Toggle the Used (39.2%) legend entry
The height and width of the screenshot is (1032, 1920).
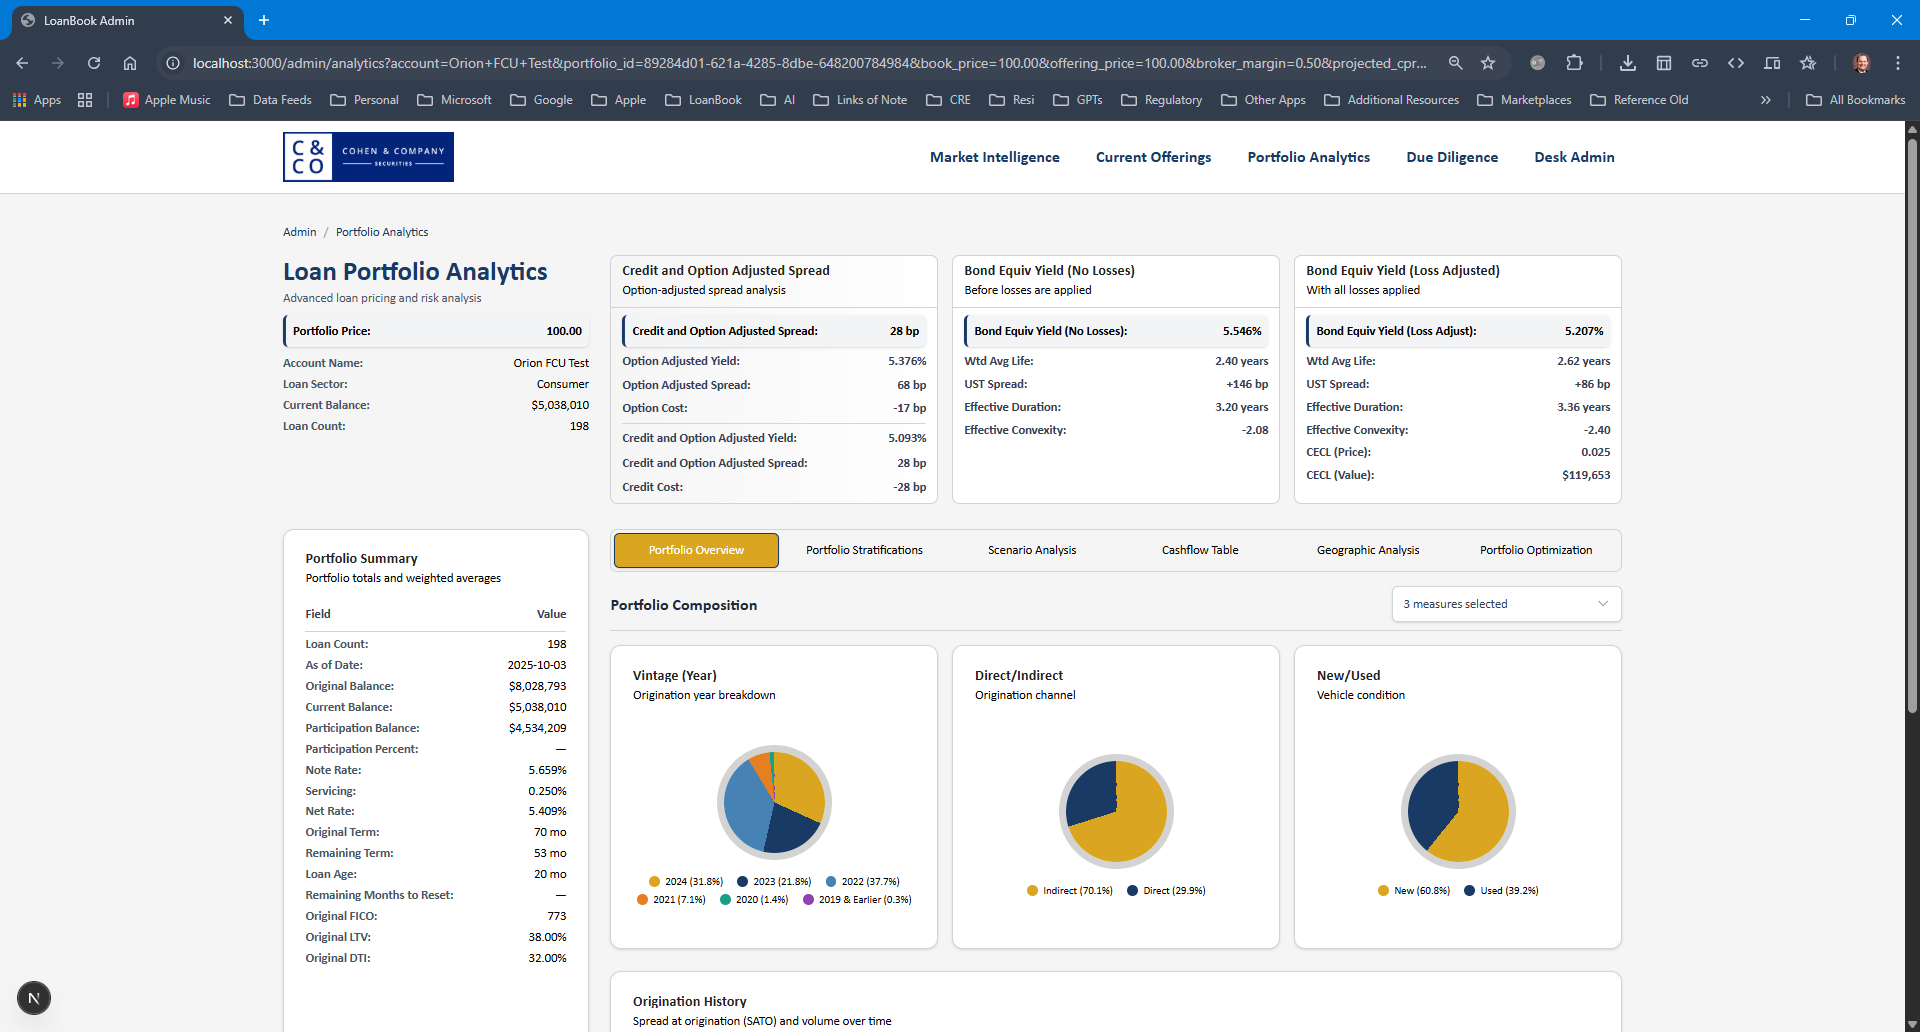[1501, 890]
